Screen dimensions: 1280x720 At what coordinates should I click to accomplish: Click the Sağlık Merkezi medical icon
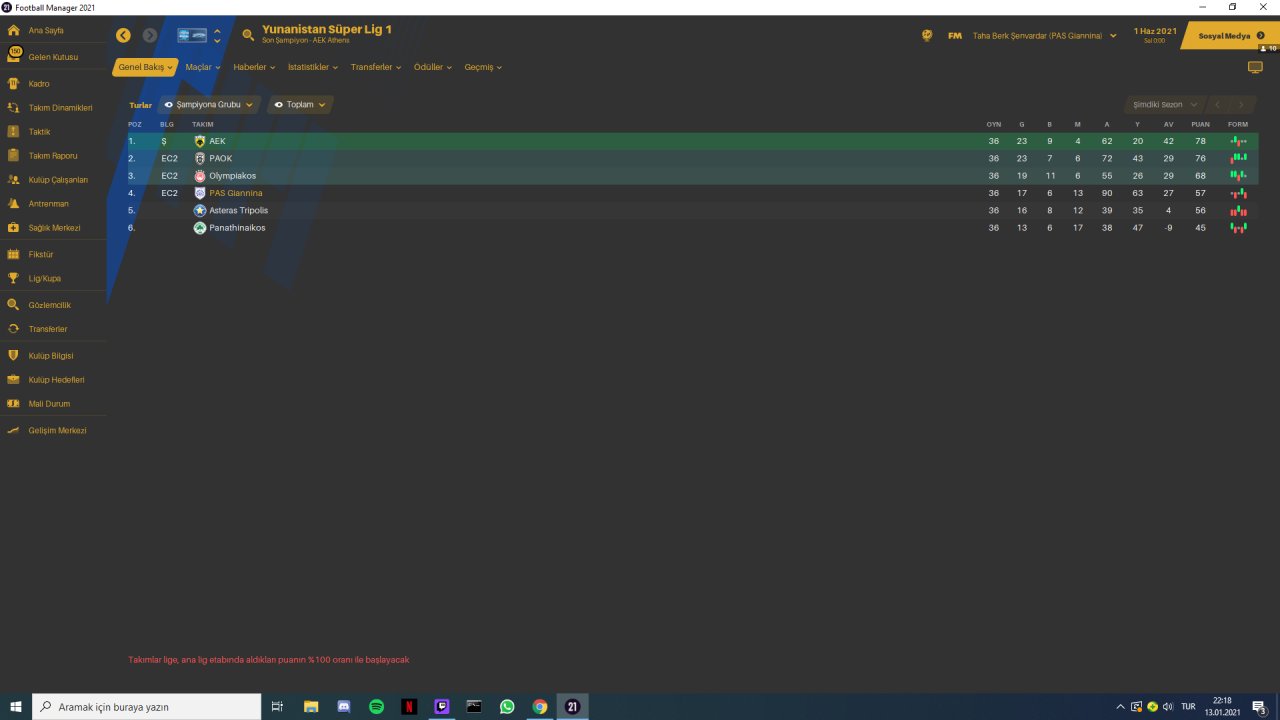[x=14, y=228]
